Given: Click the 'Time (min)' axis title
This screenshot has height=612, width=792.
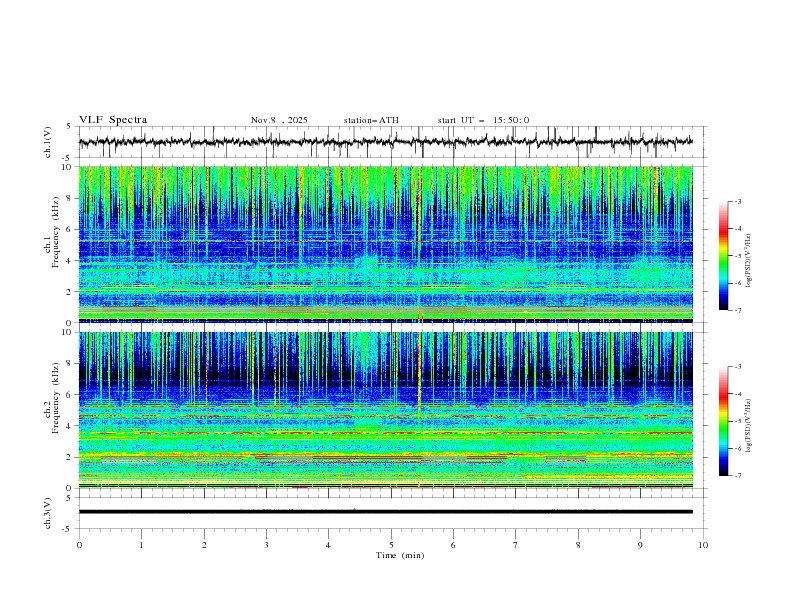Looking at the screenshot, I should 400,555.
